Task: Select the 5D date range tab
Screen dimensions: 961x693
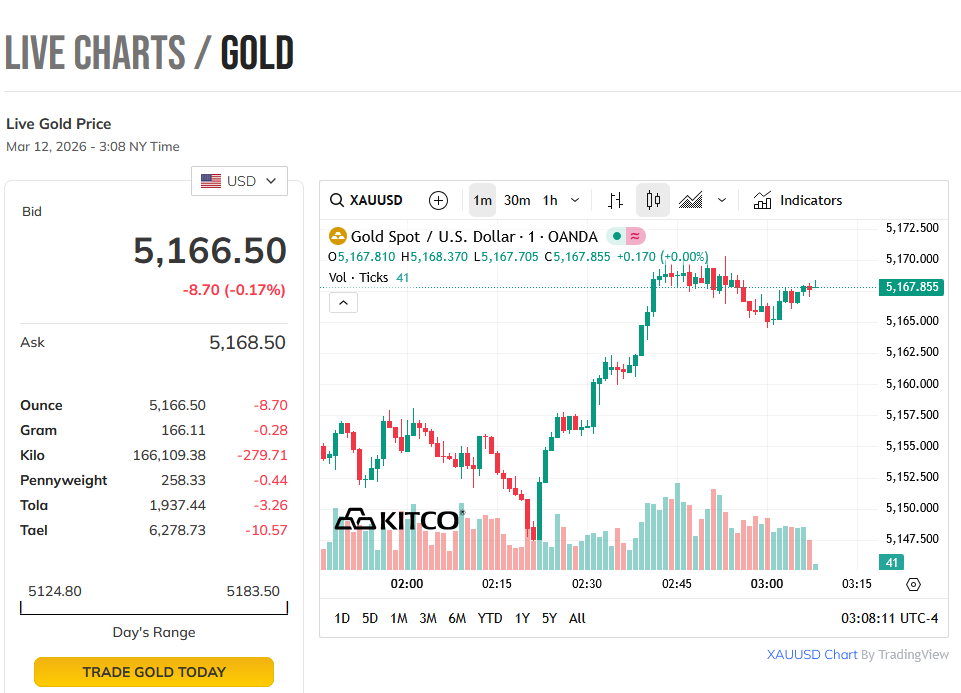Action: pyautogui.click(x=370, y=618)
